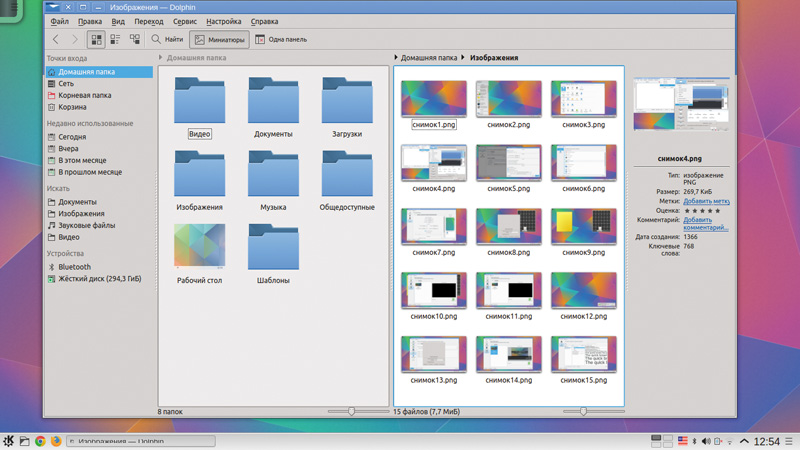The image size is (800, 450).
Task: Select thumbnail снимок1.png
Action: coord(434,98)
